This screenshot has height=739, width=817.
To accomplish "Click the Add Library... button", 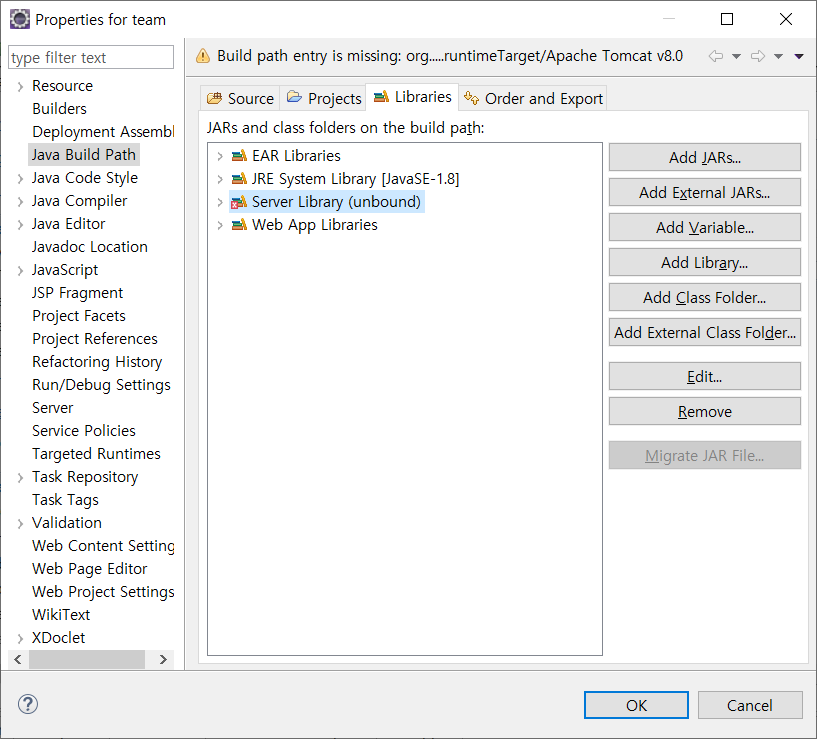I will tap(704, 262).
